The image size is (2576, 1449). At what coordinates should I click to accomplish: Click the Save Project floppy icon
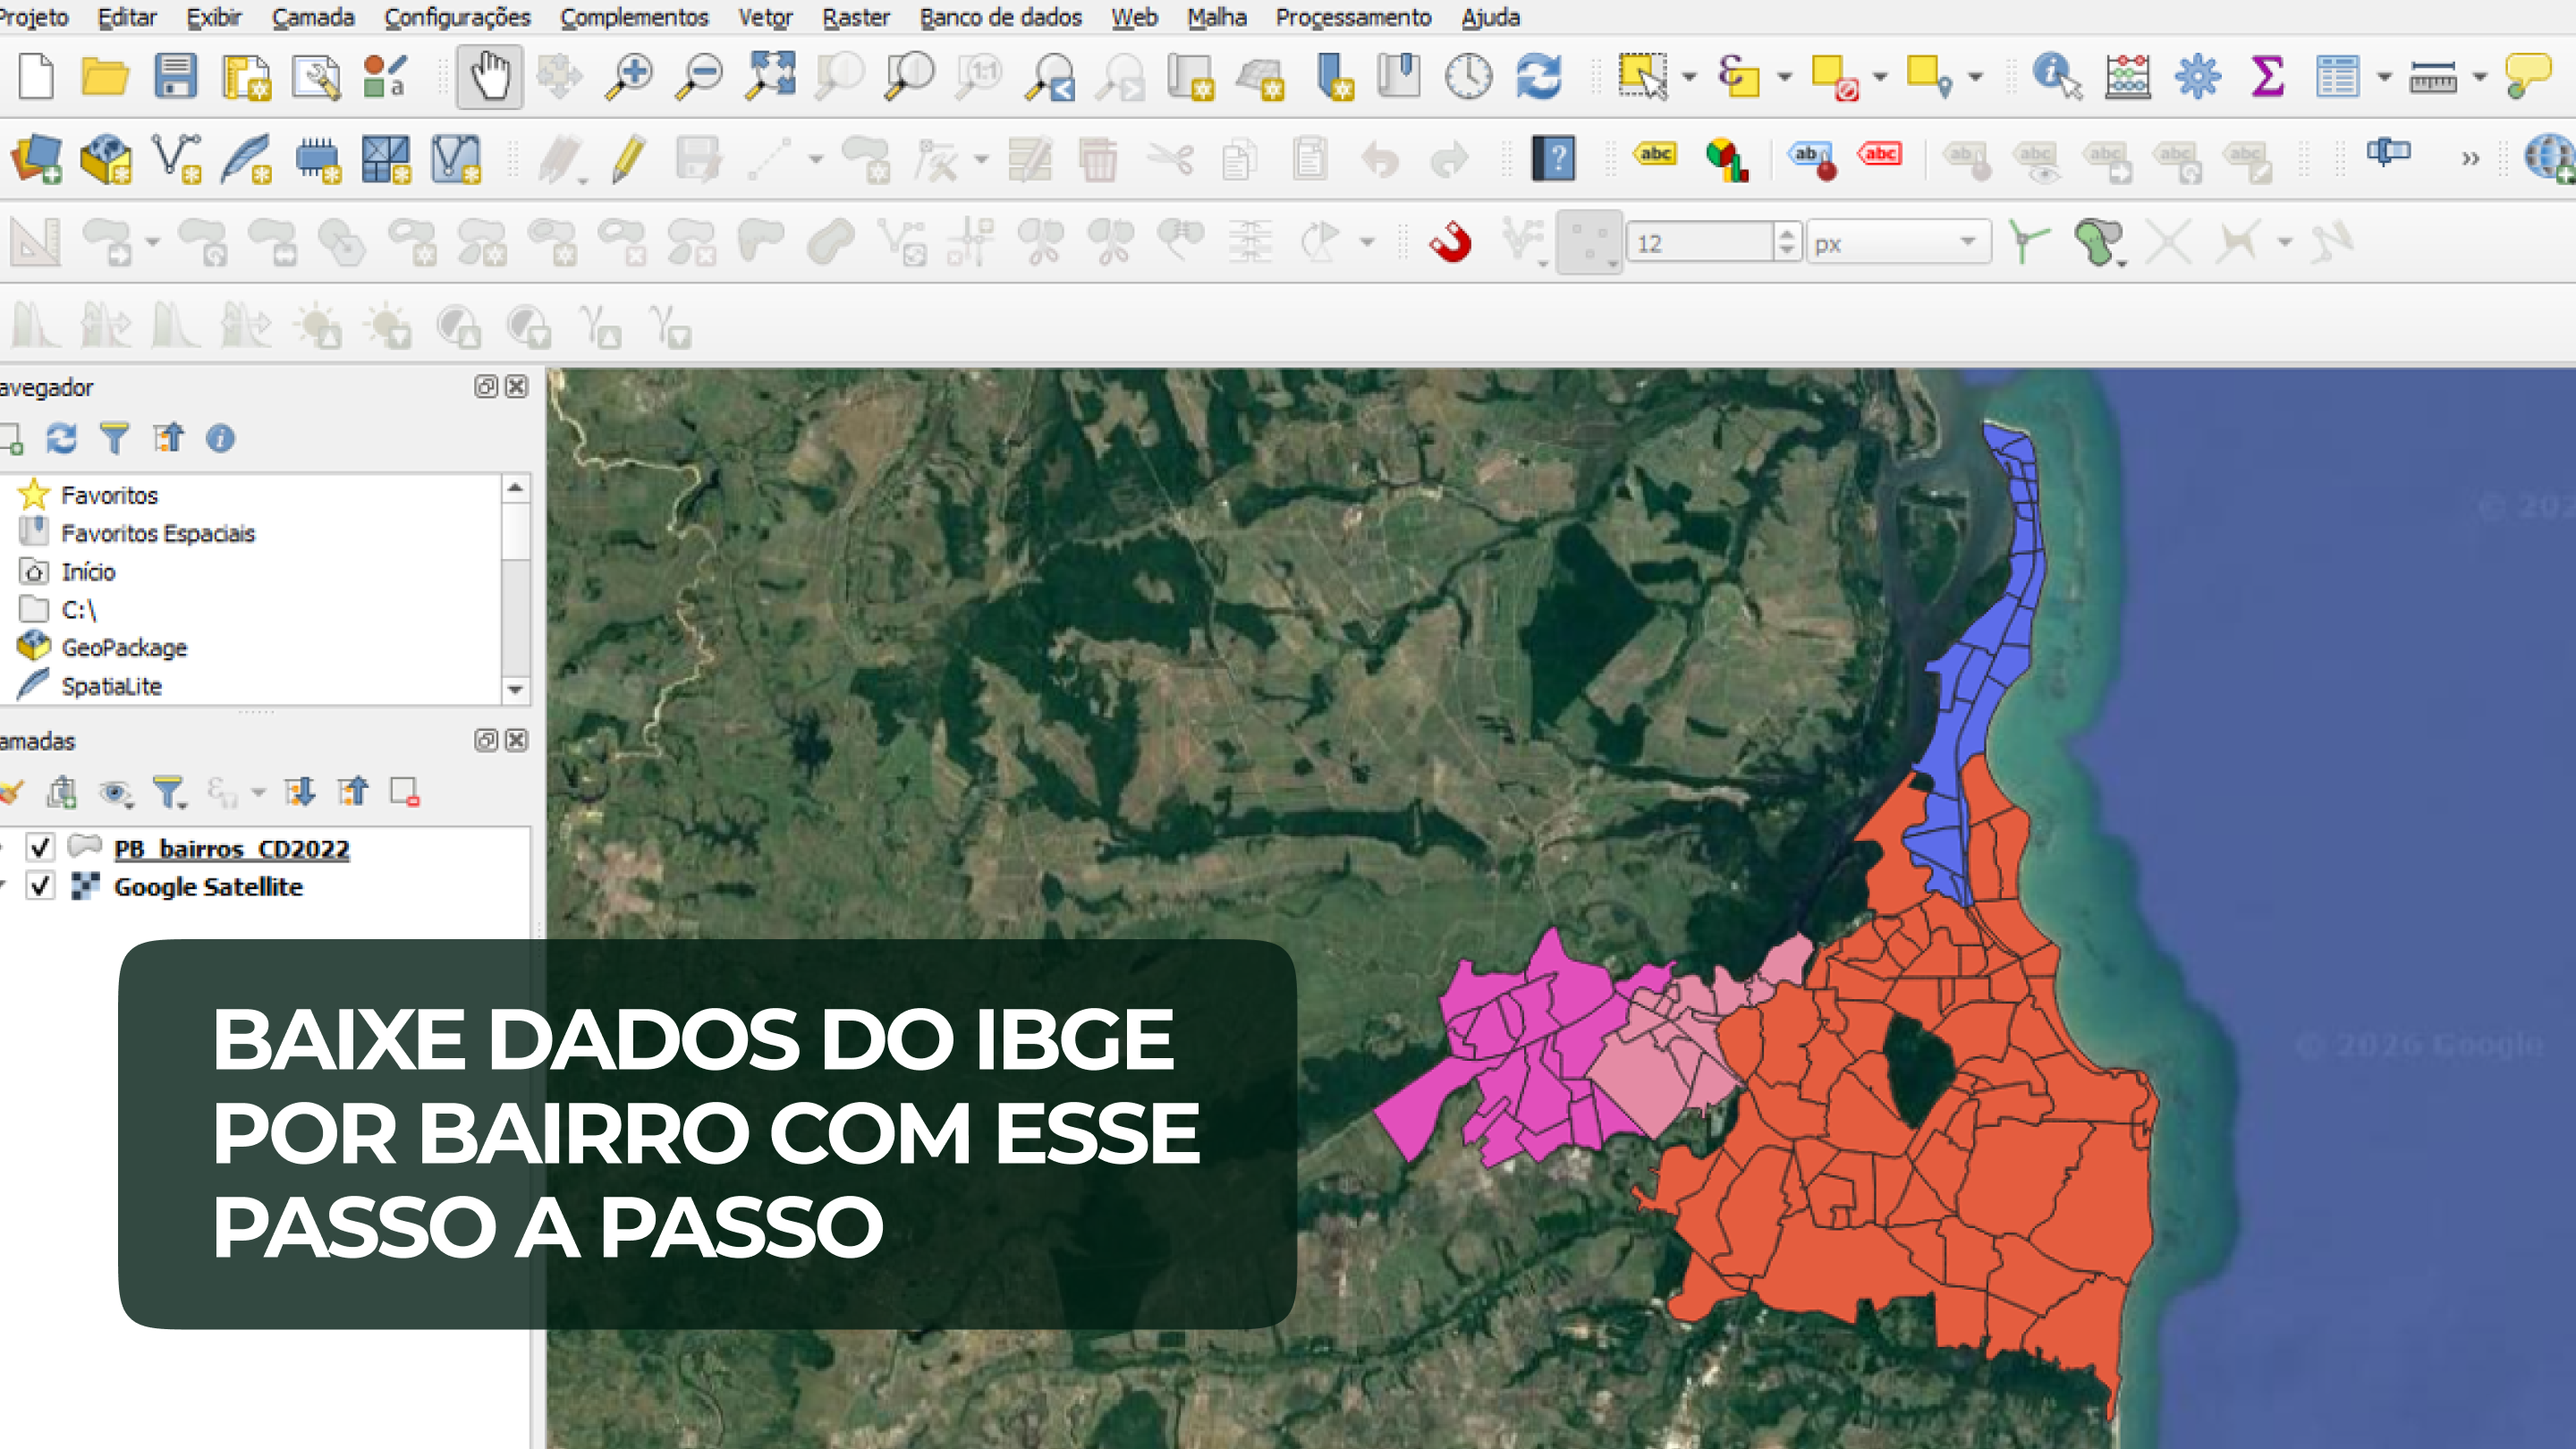tap(175, 77)
